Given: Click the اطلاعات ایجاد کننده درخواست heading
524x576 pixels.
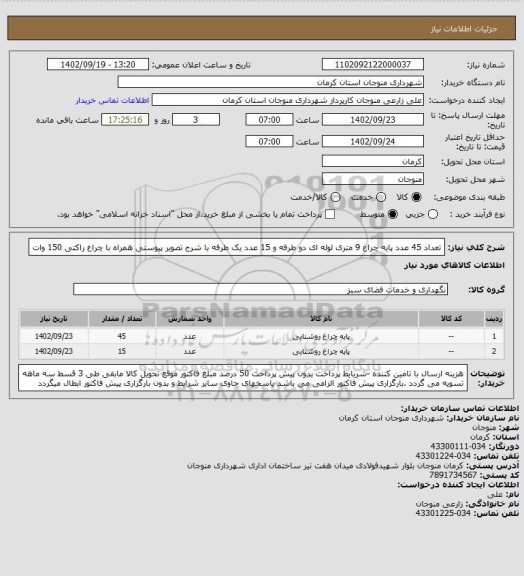Looking at the screenshot, I should [x=458, y=485].
